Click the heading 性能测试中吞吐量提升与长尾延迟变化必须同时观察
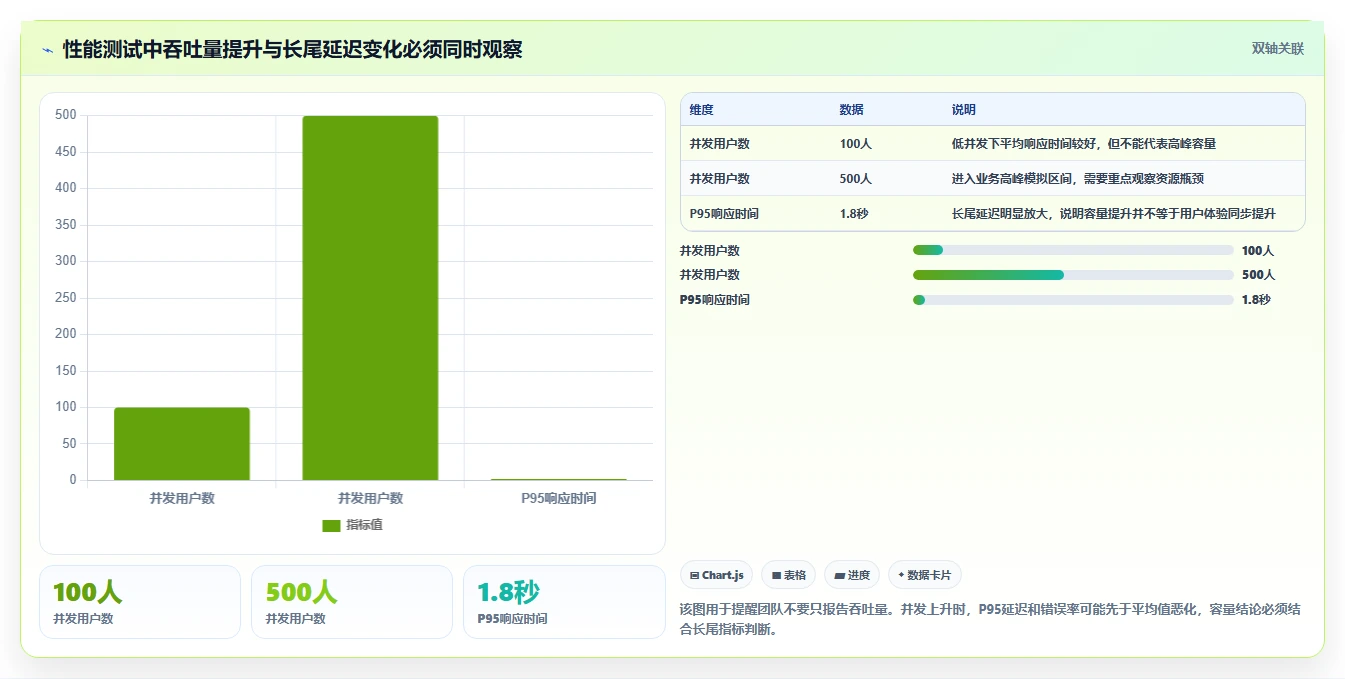The image size is (1345, 679). point(293,50)
